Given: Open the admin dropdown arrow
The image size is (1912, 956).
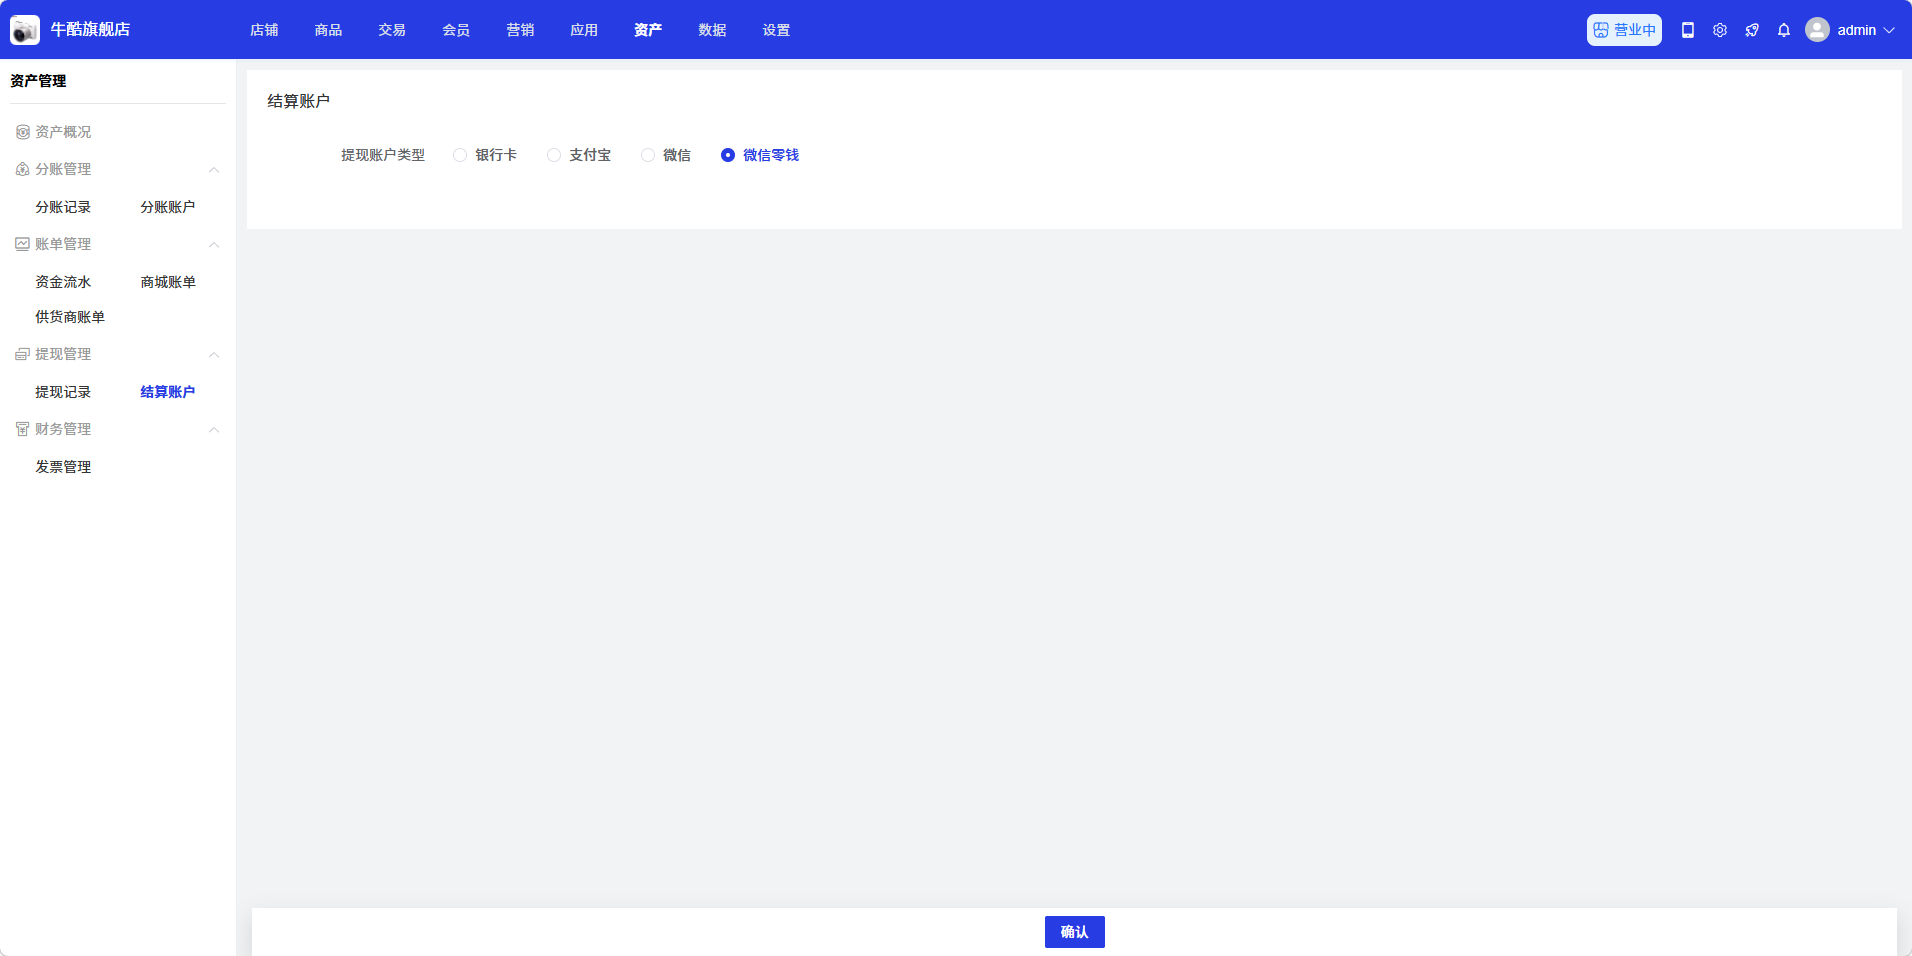Looking at the screenshot, I should coord(1889,30).
